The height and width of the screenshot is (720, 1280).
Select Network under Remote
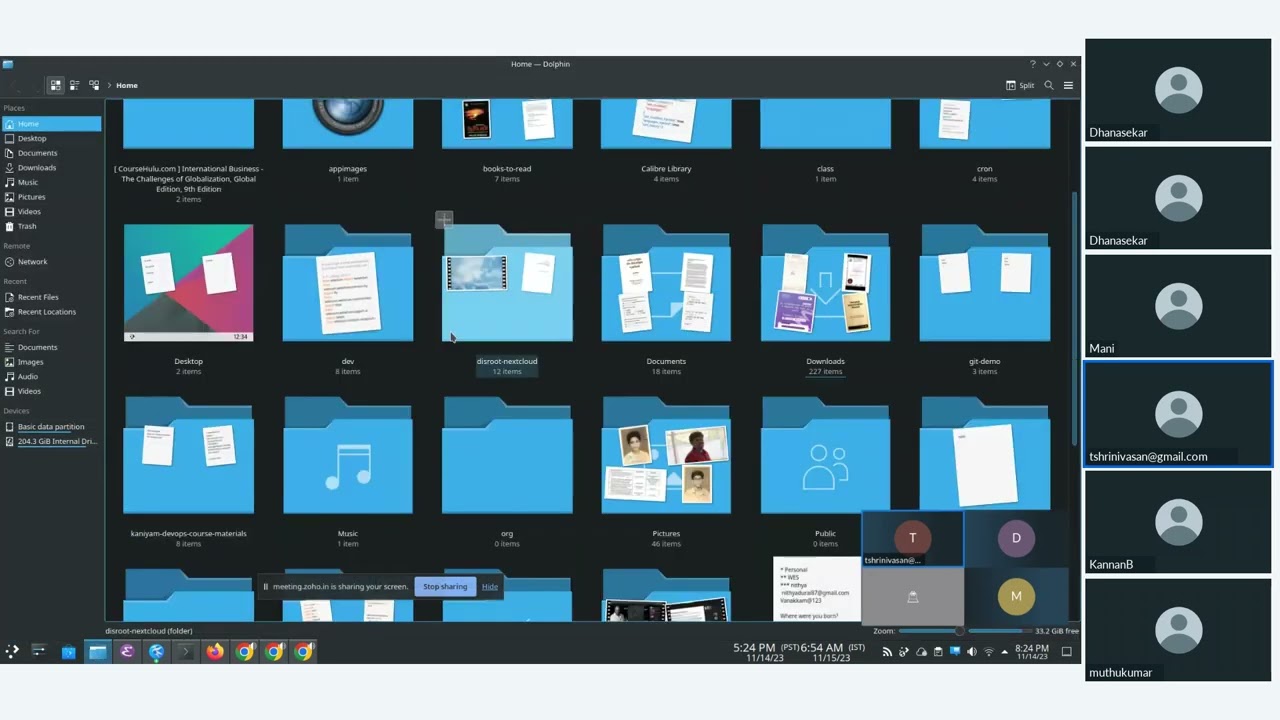point(51,262)
